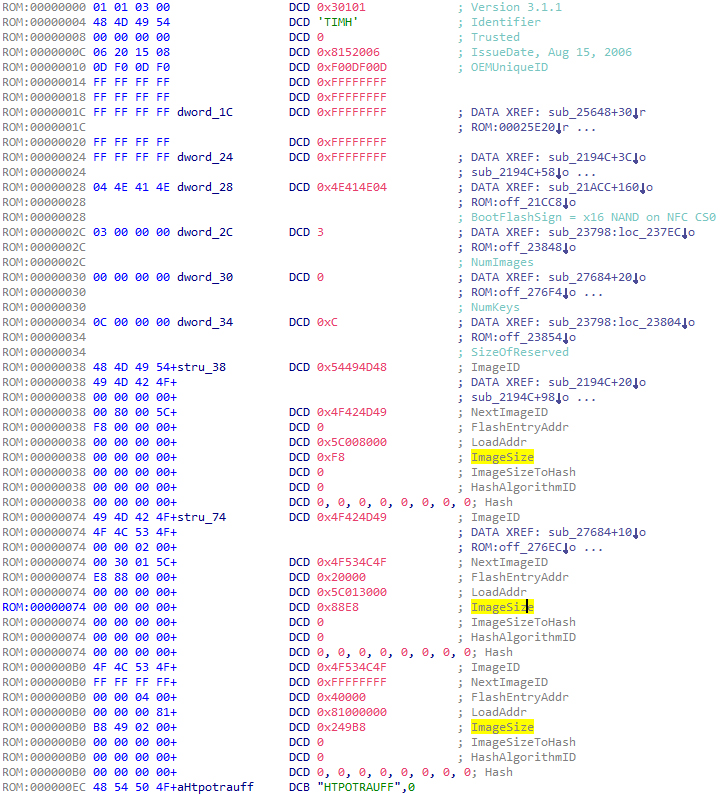Click the dword_1C label
724x794 pixels.
(x=205, y=112)
